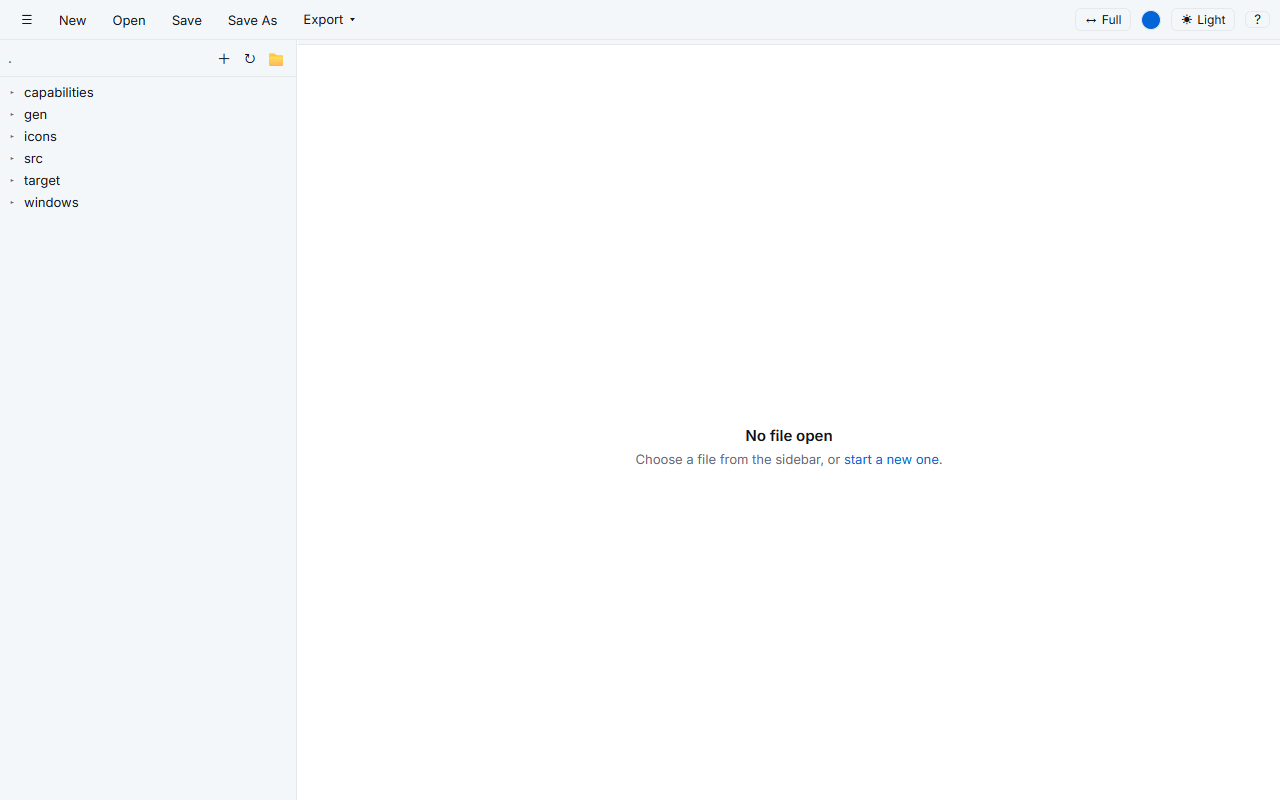Select the gen folder name
This screenshot has height=800, width=1280.
tap(35, 114)
